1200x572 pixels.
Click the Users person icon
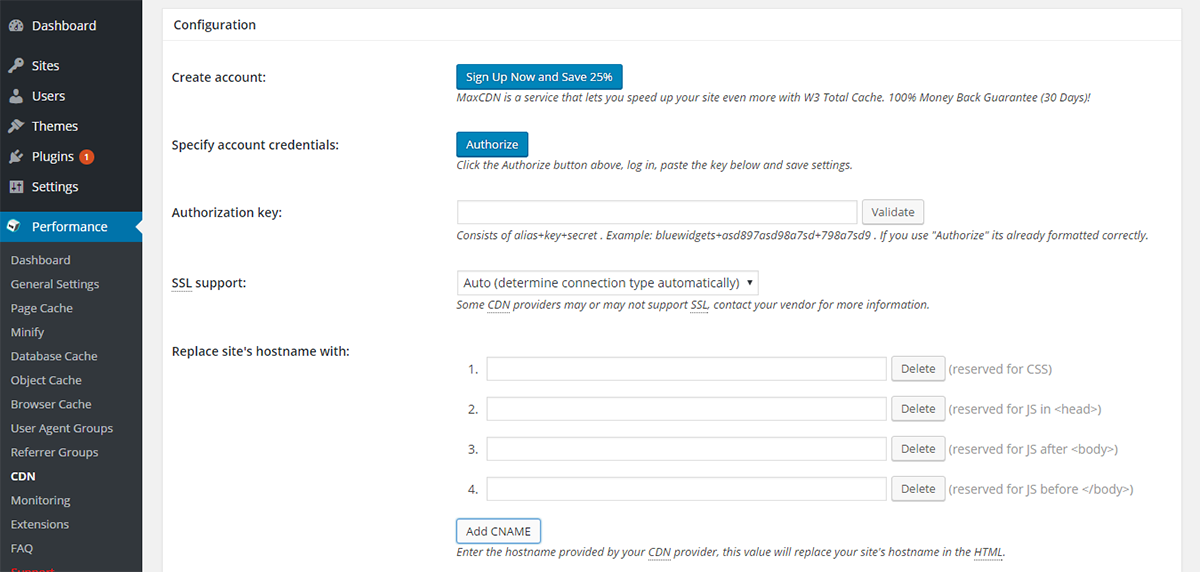(15, 96)
